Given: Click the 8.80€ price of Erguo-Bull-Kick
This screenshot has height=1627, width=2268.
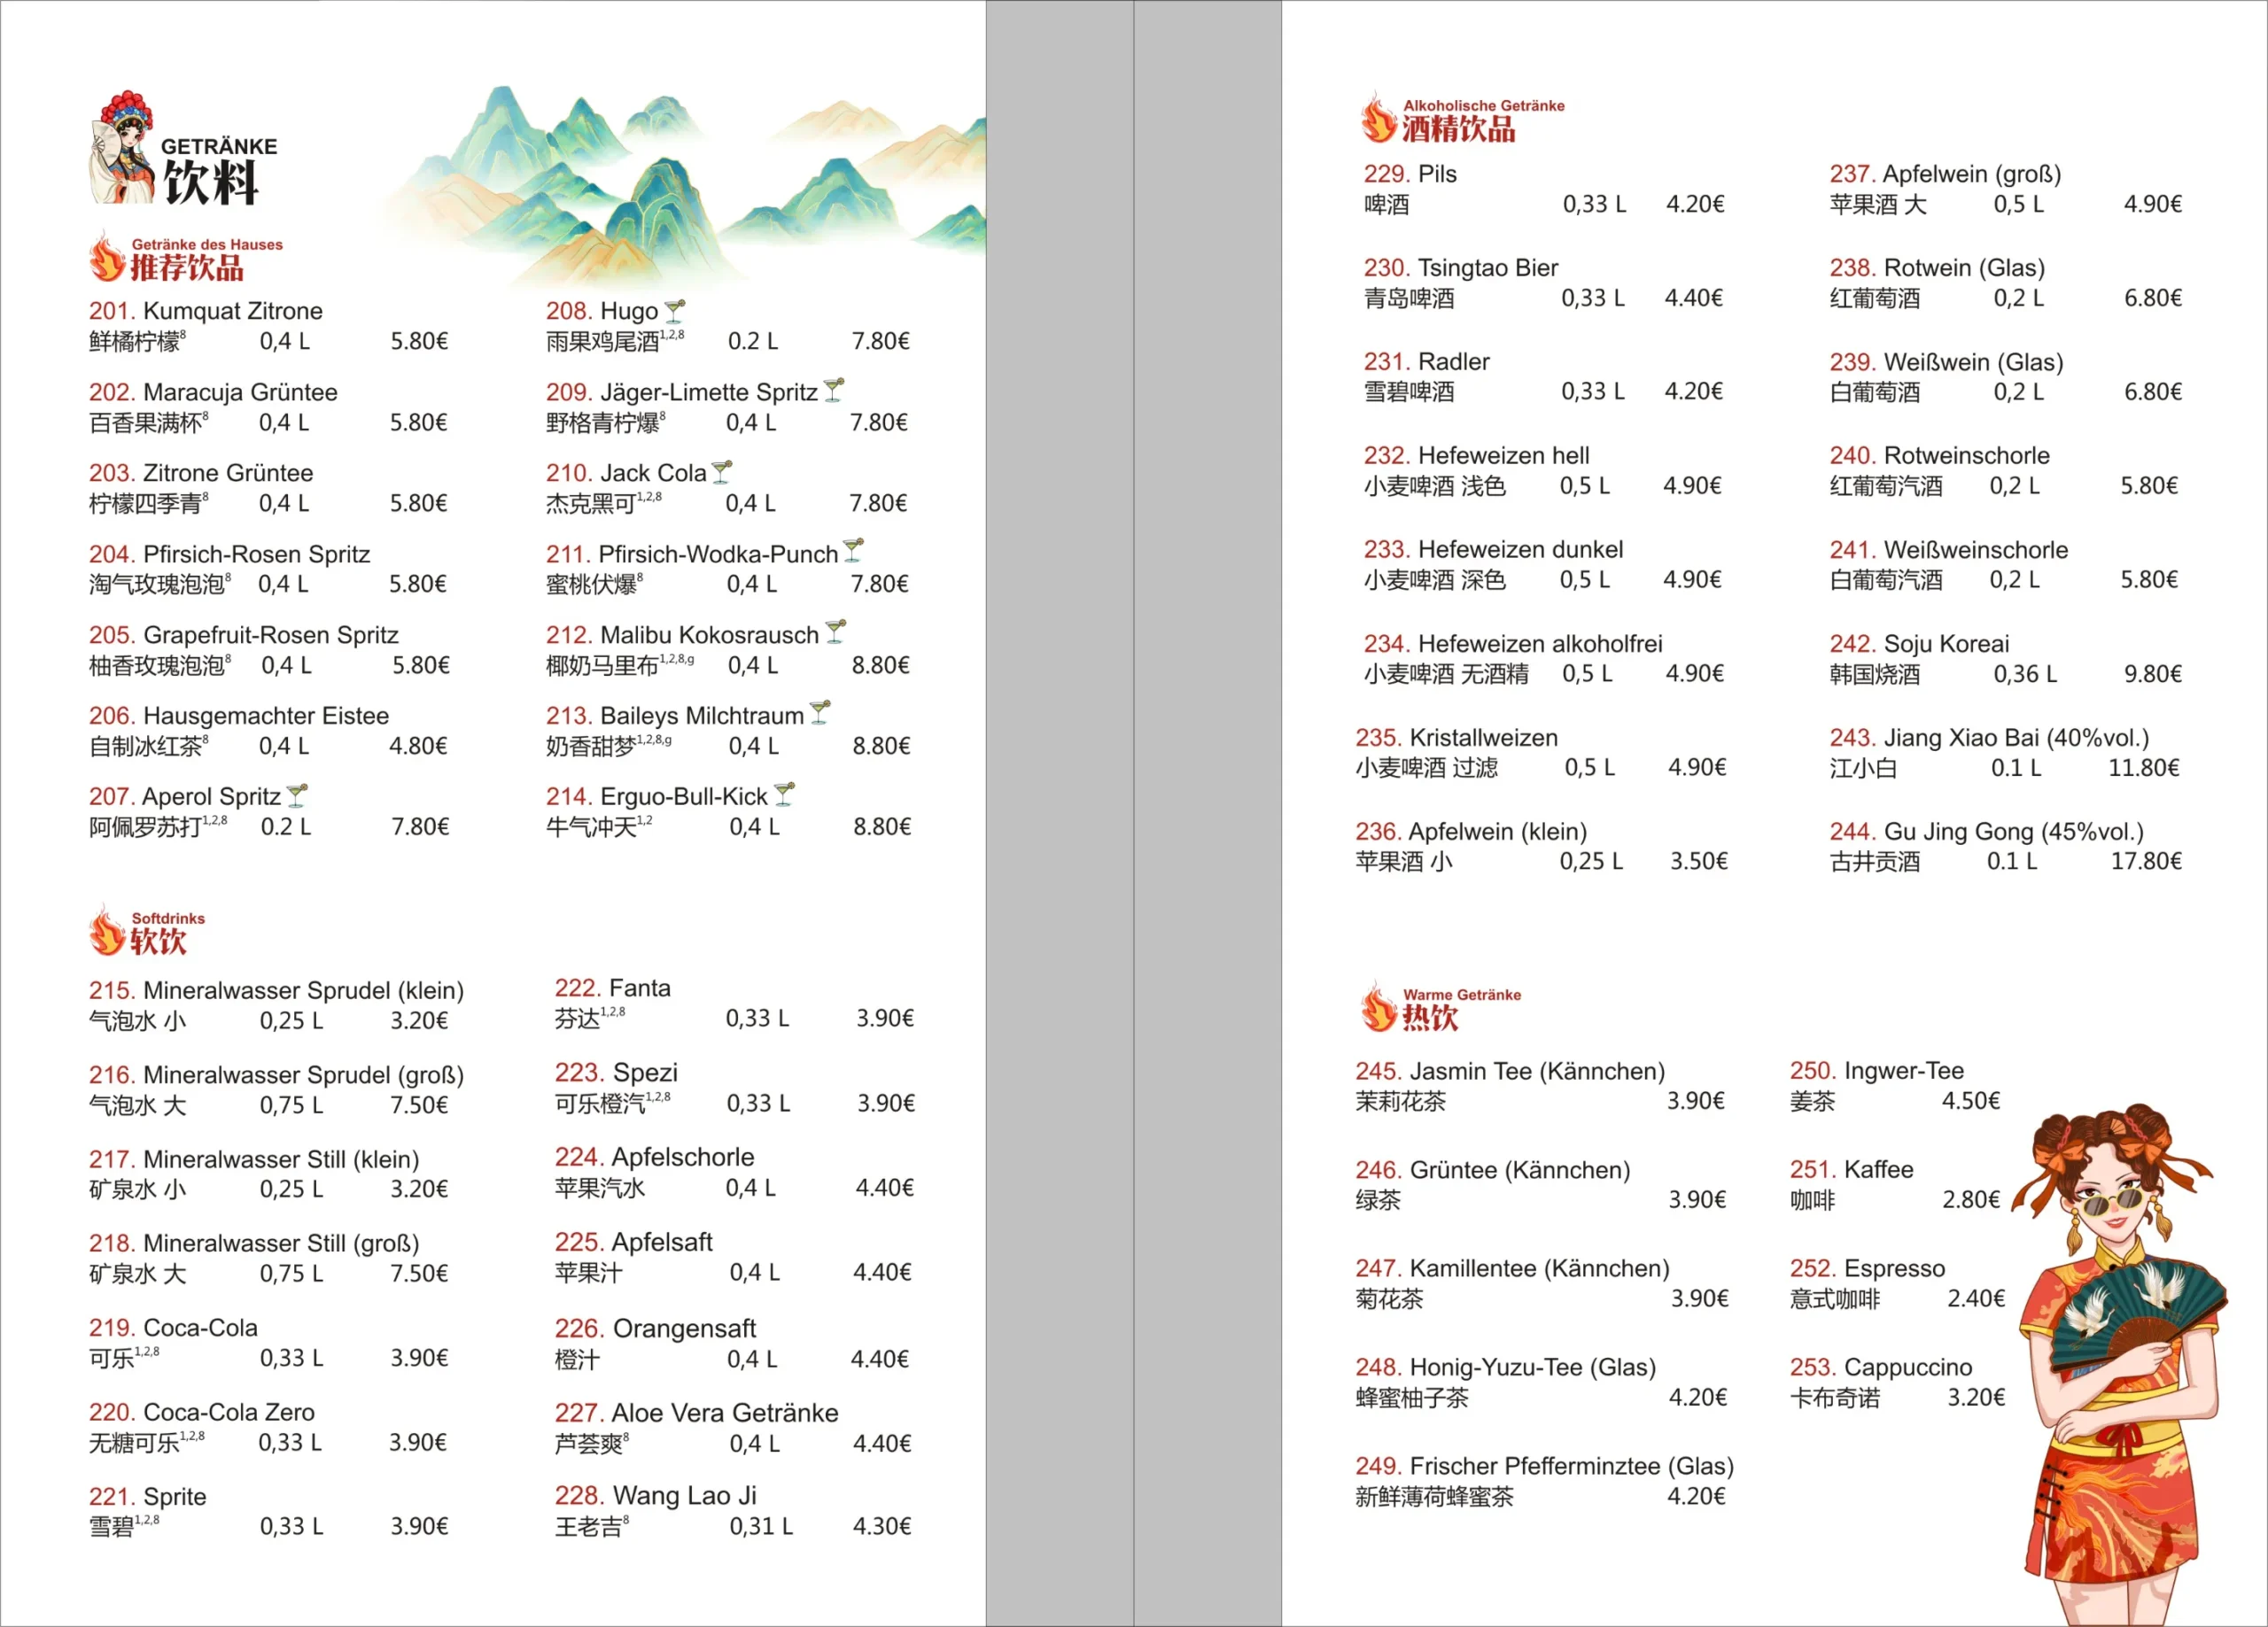Looking at the screenshot, I should 882,827.
